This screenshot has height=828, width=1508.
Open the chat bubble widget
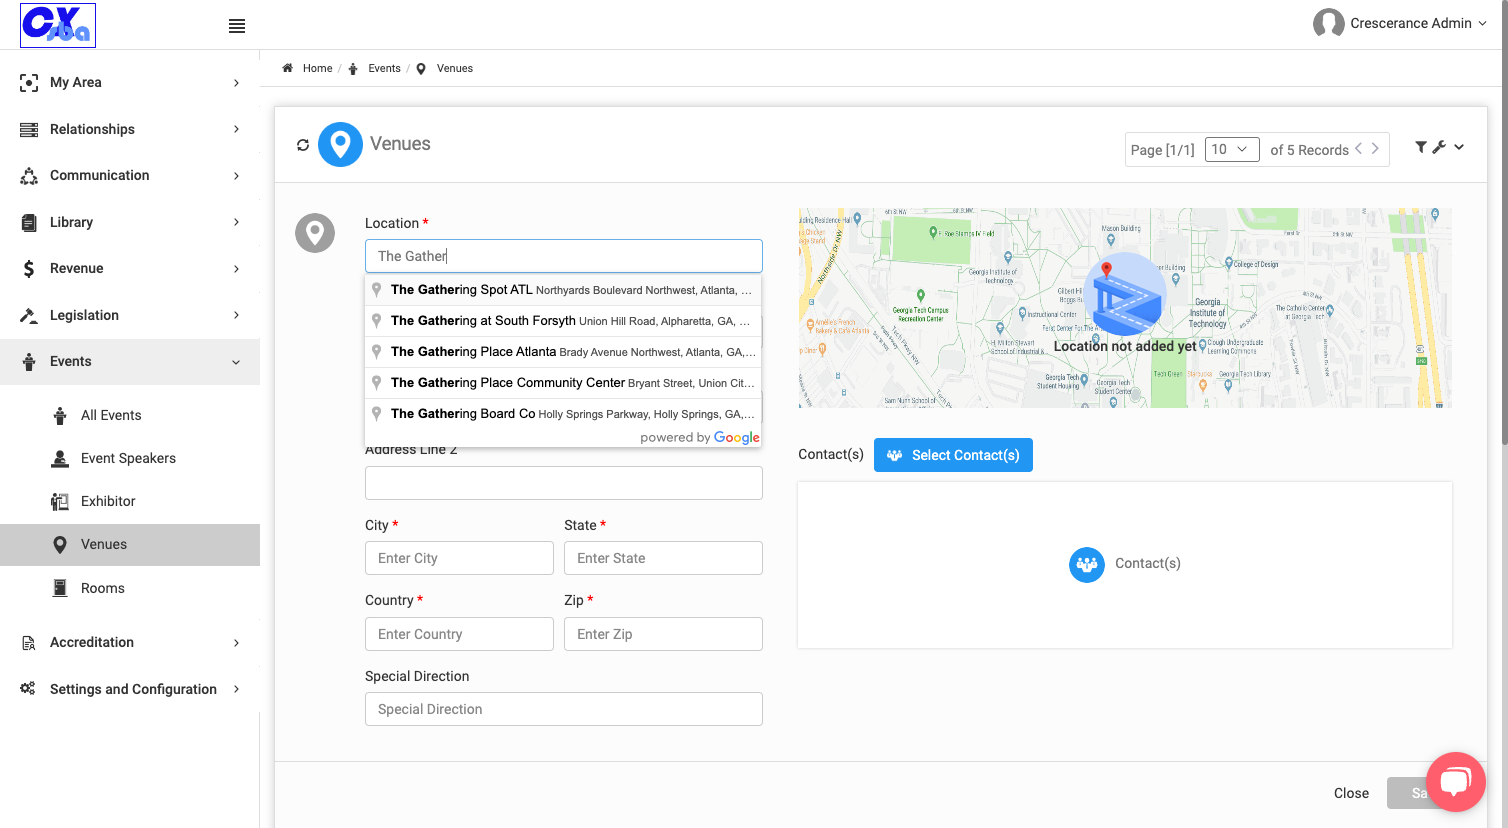pyautogui.click(x=1456, y=782)
